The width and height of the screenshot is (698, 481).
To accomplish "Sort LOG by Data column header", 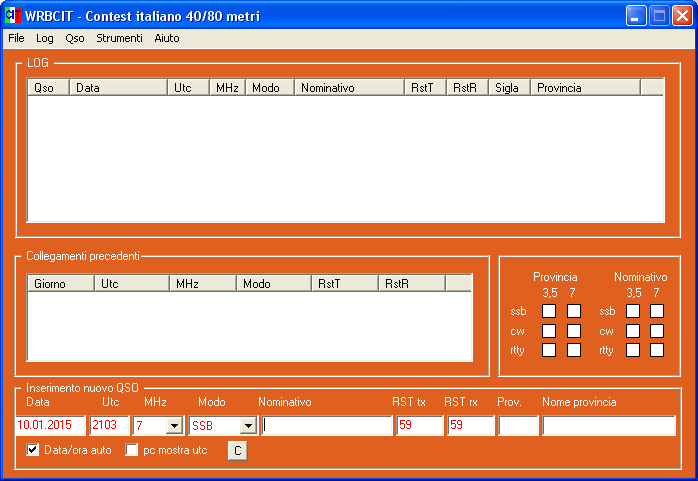I will [x=118, y=87].
